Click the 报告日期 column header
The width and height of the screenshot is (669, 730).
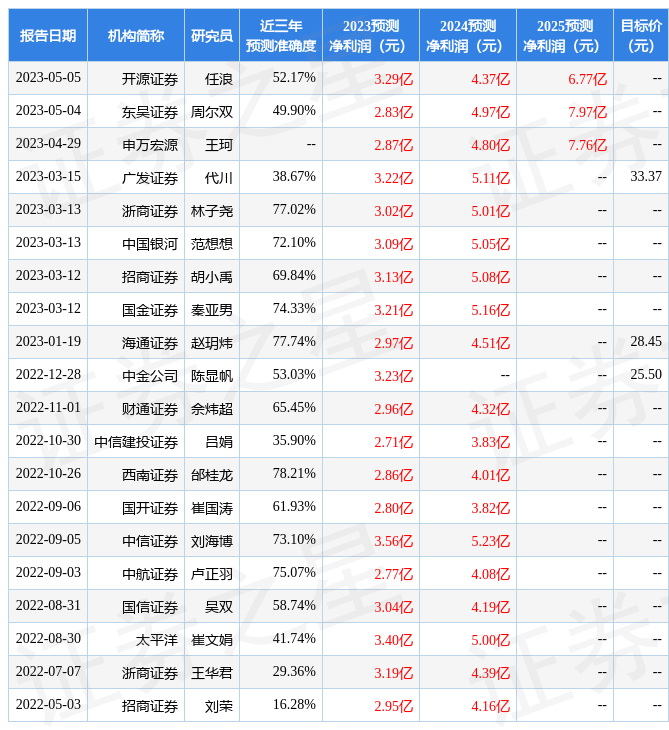(48, 35)
